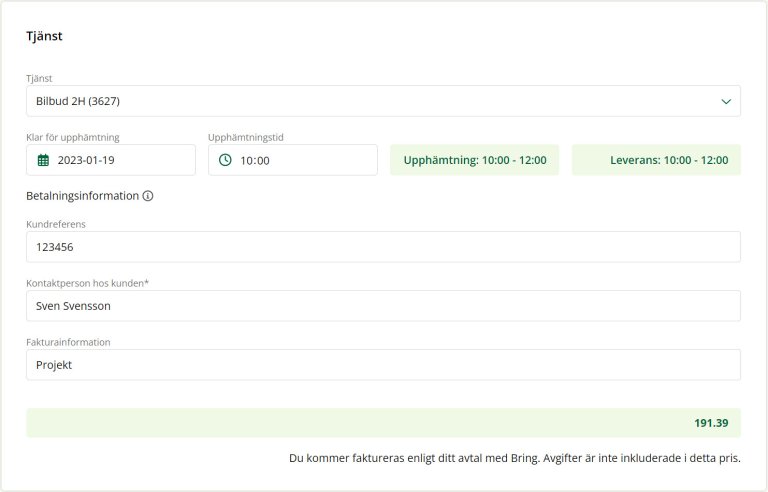768x492 pixels.
Task: Click the Bring invoicing disclaimer text
Action: (x=514, y=458)
